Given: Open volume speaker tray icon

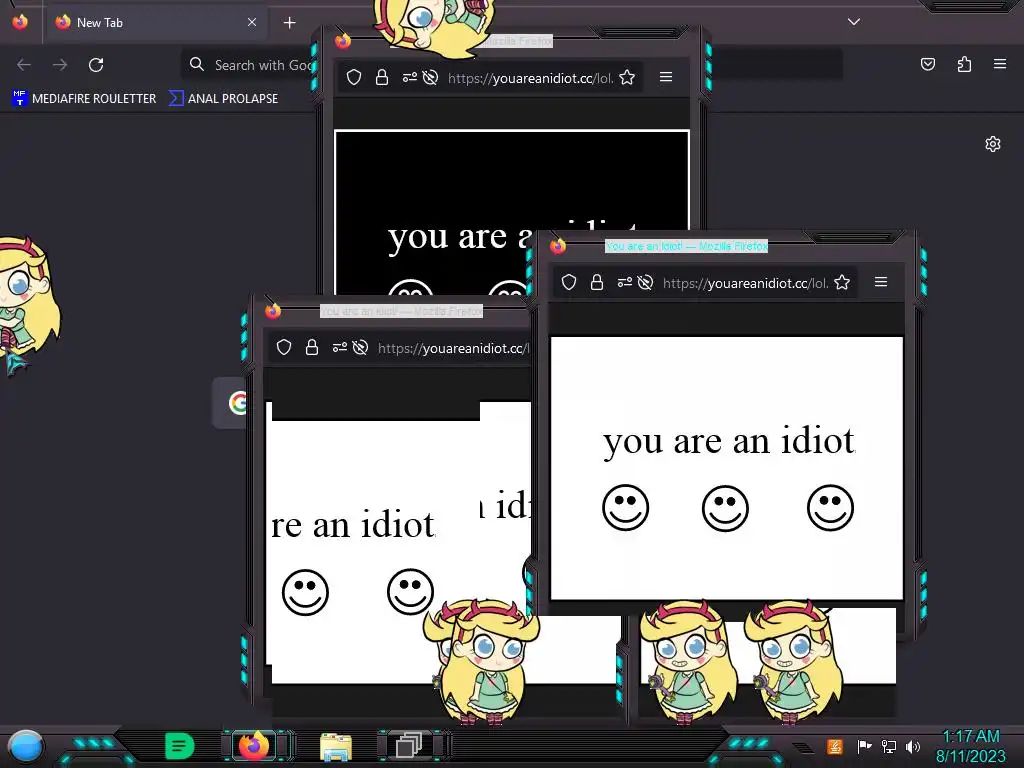Looking at the screenshot, I should point(912,746).
